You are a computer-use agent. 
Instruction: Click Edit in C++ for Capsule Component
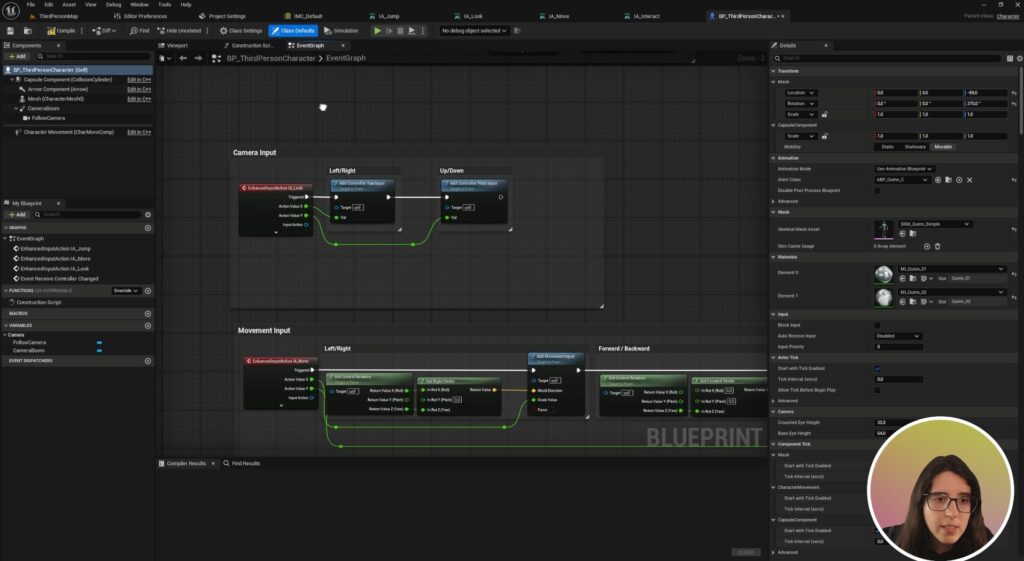pyautogui.click(x=139, y=80)
